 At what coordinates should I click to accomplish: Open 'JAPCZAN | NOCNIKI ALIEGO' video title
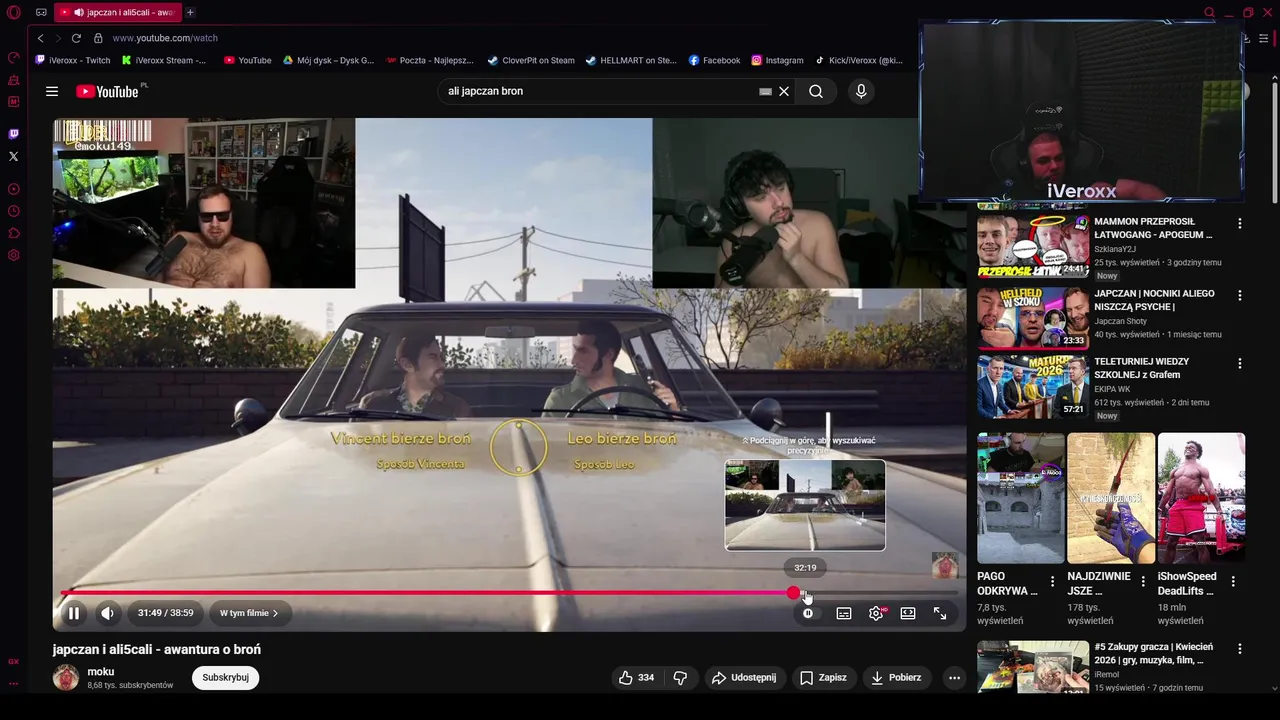click(x=1154, y=300)
